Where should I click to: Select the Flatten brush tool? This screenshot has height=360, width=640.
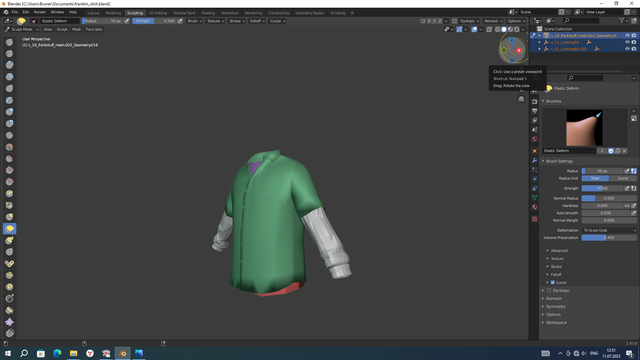pyautogui.click(x=9, y=158)
